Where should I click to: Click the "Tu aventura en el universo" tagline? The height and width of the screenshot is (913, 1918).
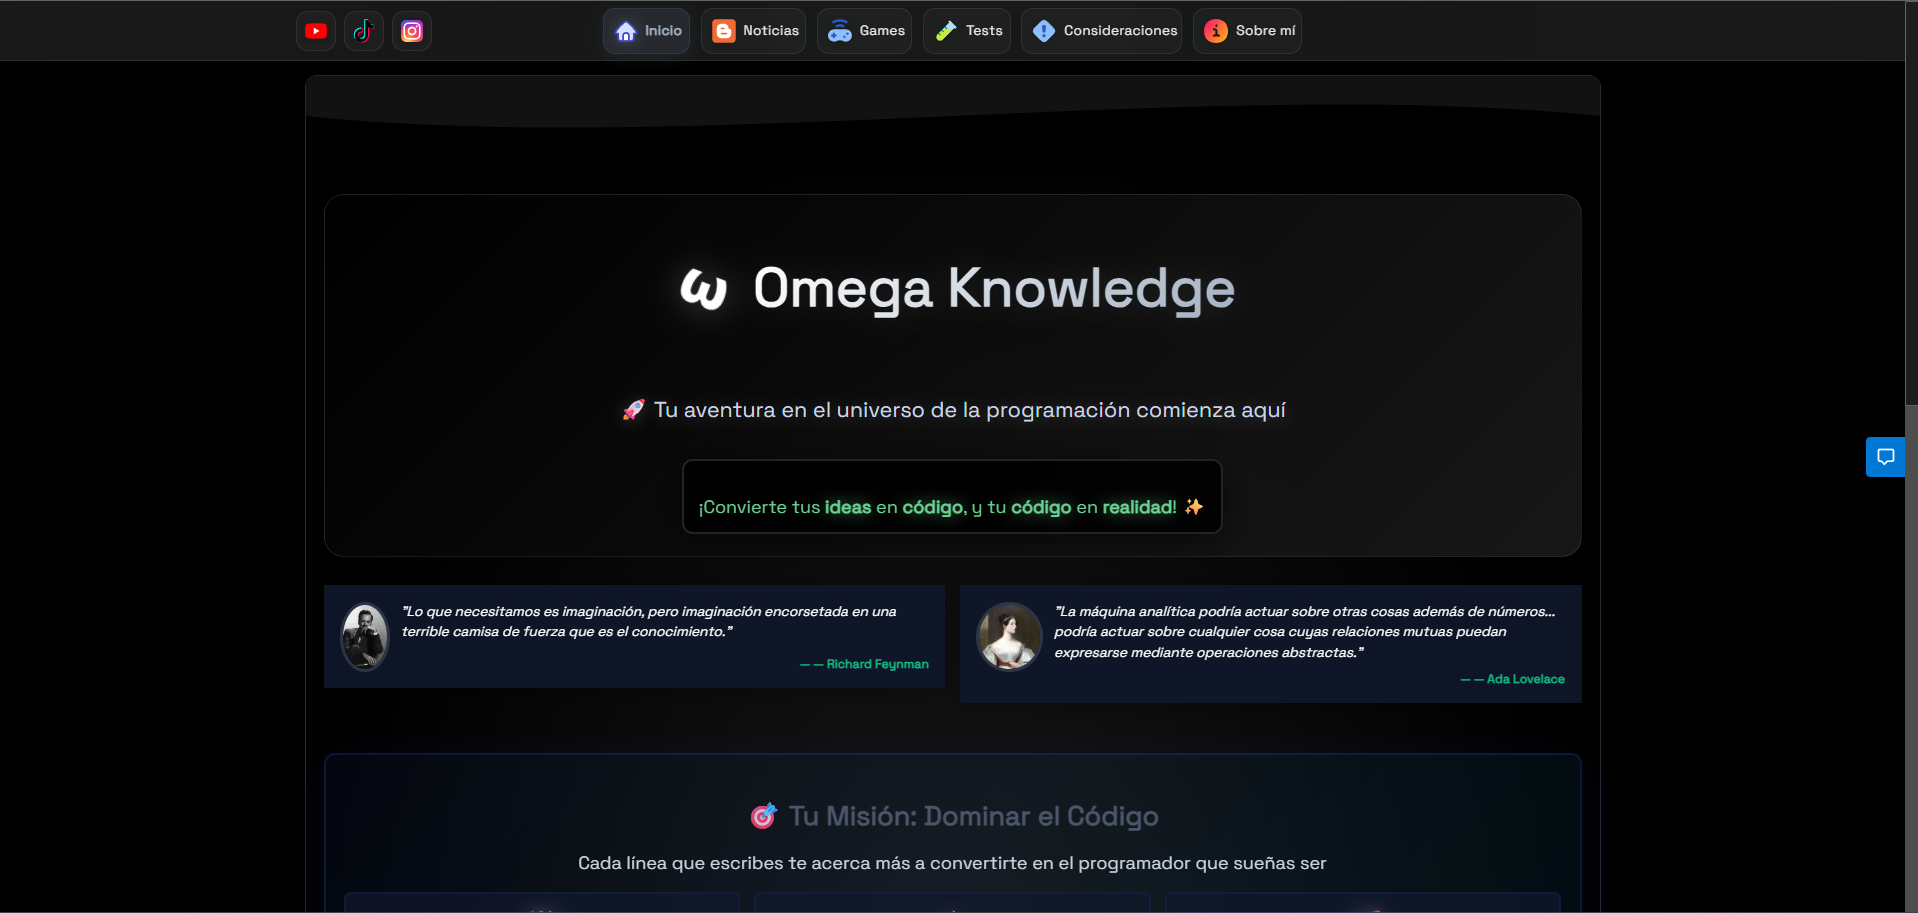(970, 410)
